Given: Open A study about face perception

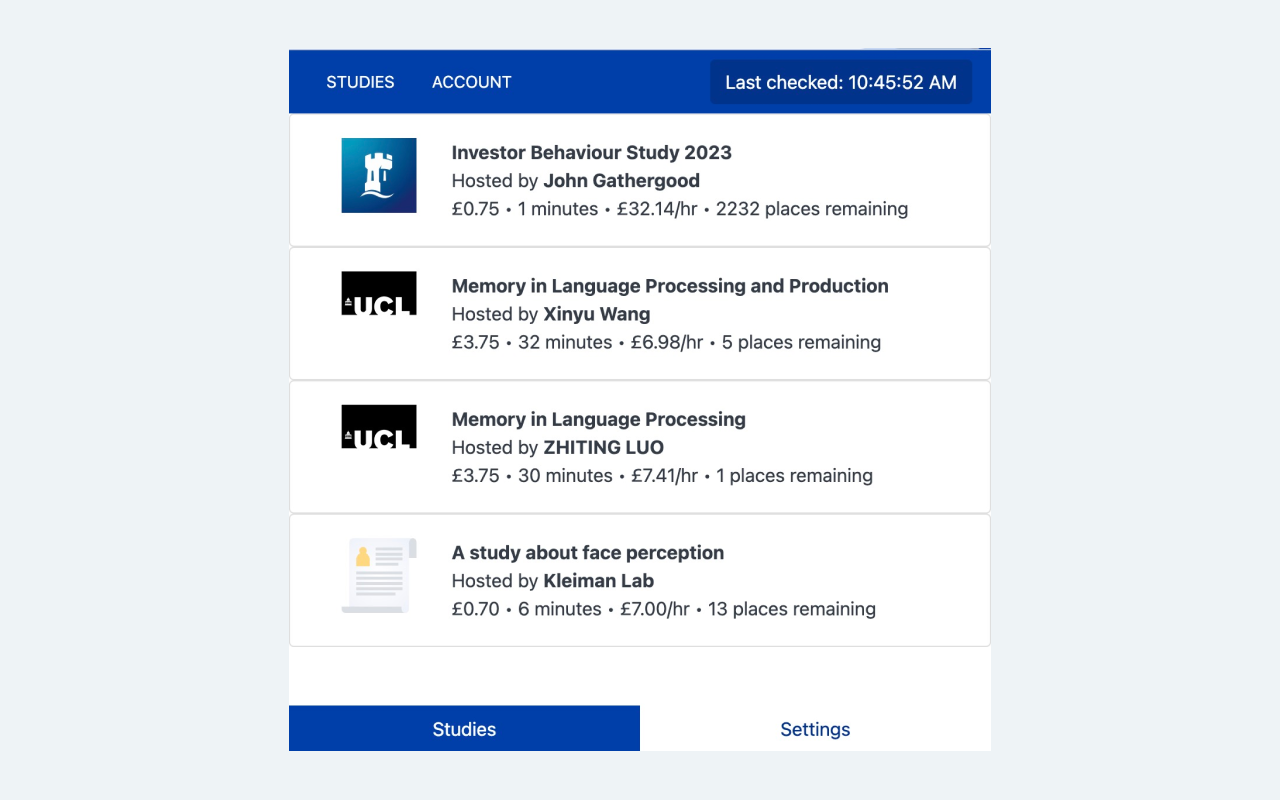Looking at the screenshot, I should [x=587, y=553].
